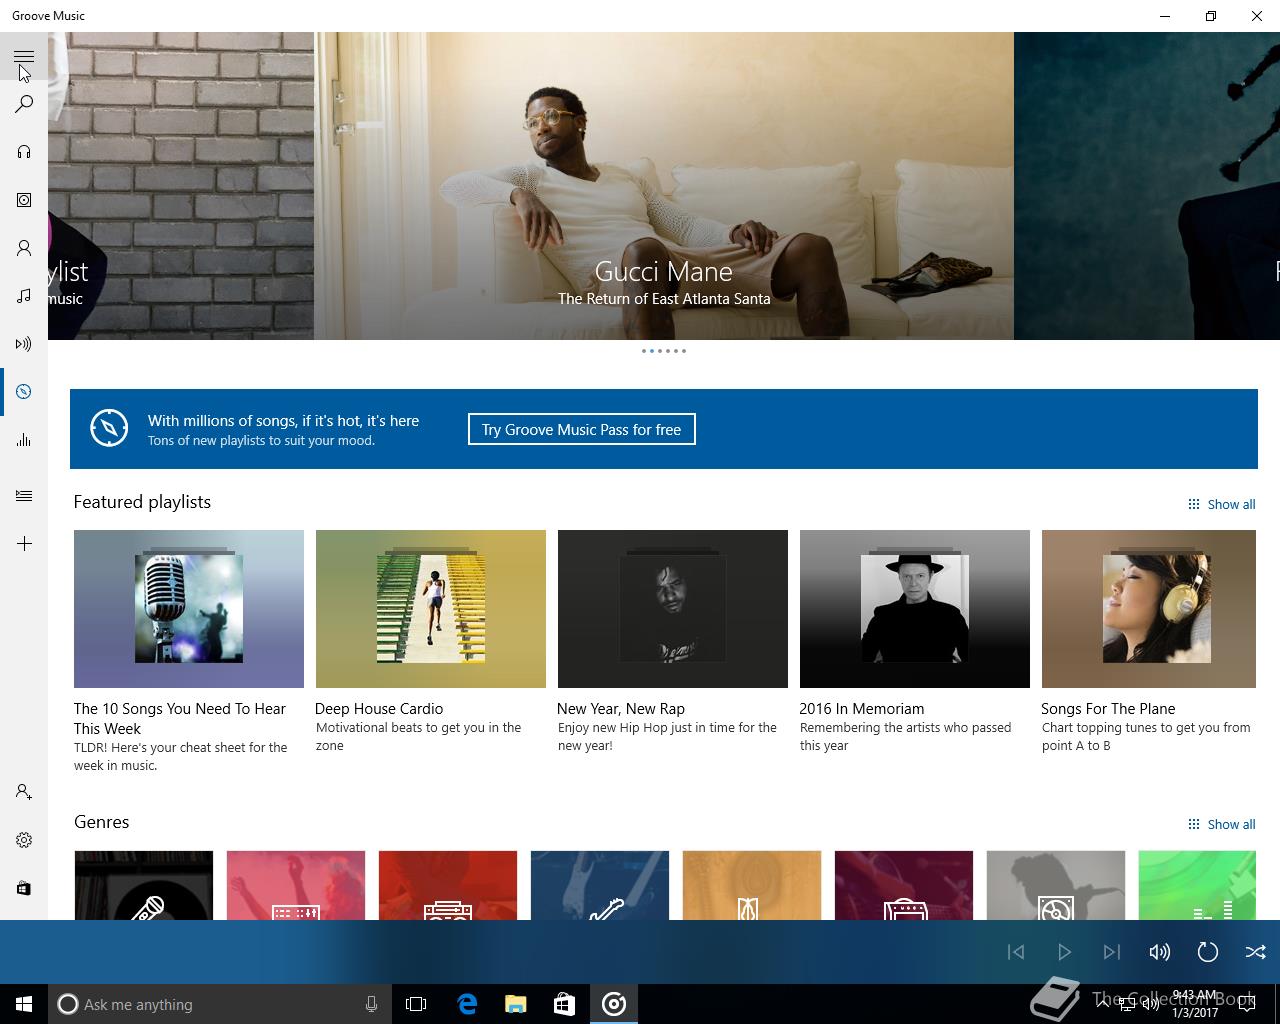This screenshot has height=1024, width=1280.
Task: Open the 10 Songs You Need To Hear playlist thumbnail
Action: (x=189, y=609)
